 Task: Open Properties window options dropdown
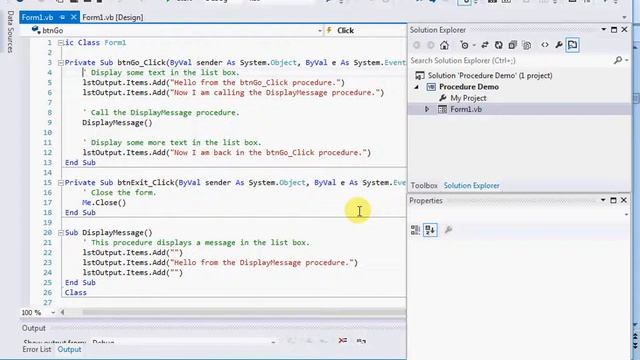603,200
